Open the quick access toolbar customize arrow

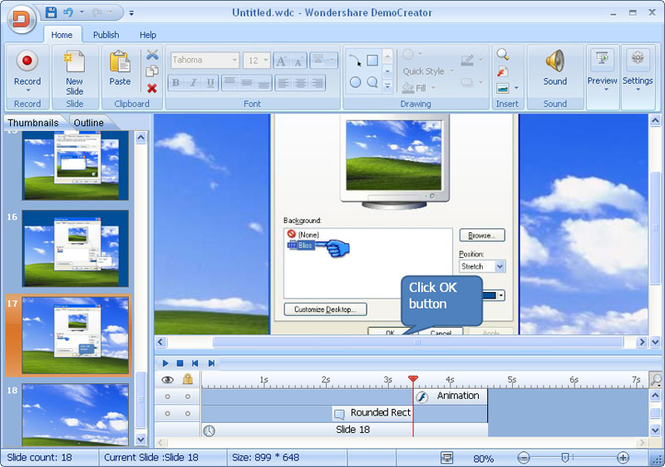tap(131, 13)
